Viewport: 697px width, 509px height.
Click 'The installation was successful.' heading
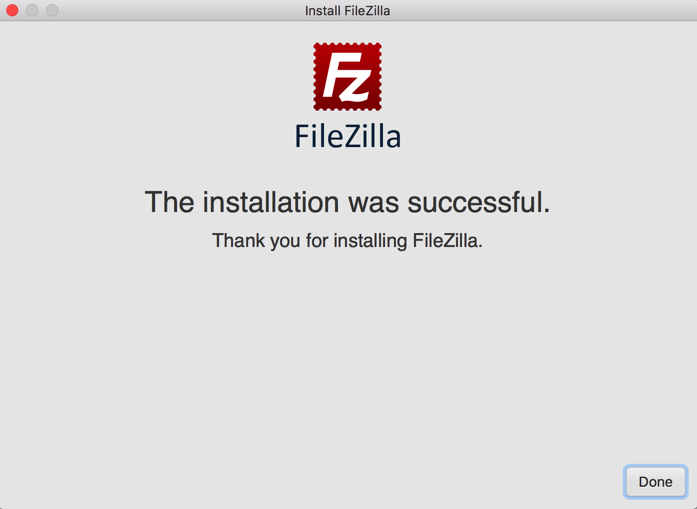point(348,202)
